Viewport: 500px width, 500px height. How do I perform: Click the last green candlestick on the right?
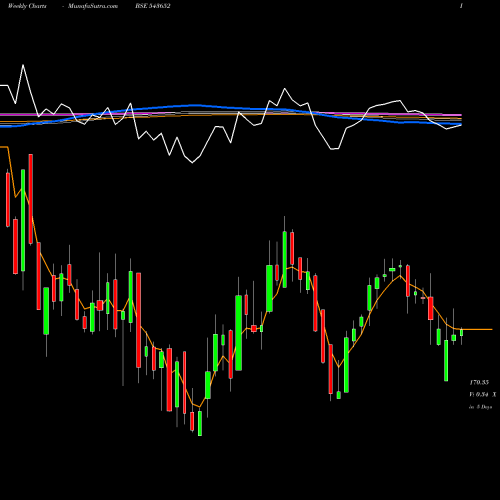coord(461,332)
